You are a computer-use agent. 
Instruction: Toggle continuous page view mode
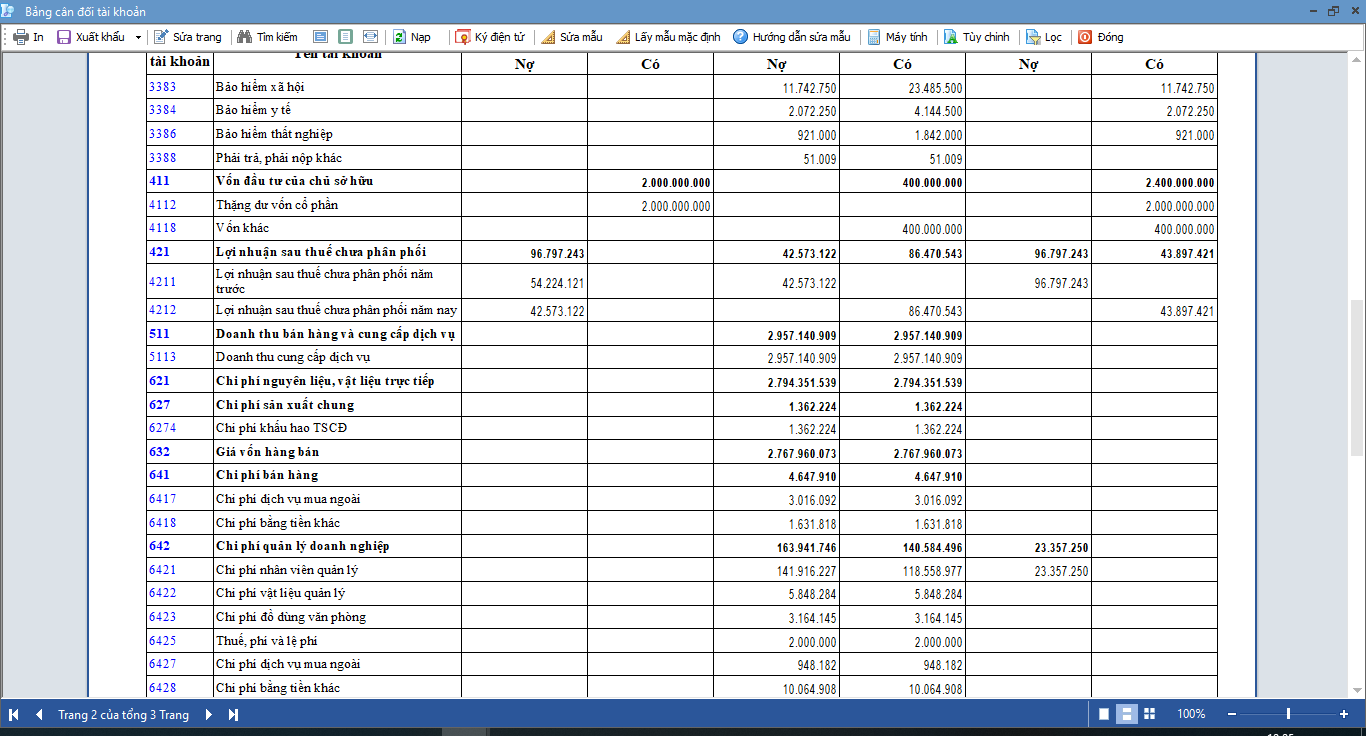[x=1126, y=714]
